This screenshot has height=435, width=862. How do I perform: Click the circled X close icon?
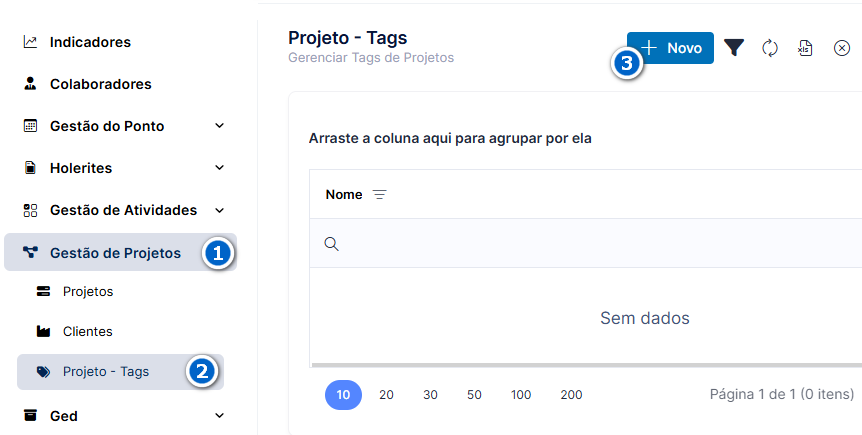842,48
